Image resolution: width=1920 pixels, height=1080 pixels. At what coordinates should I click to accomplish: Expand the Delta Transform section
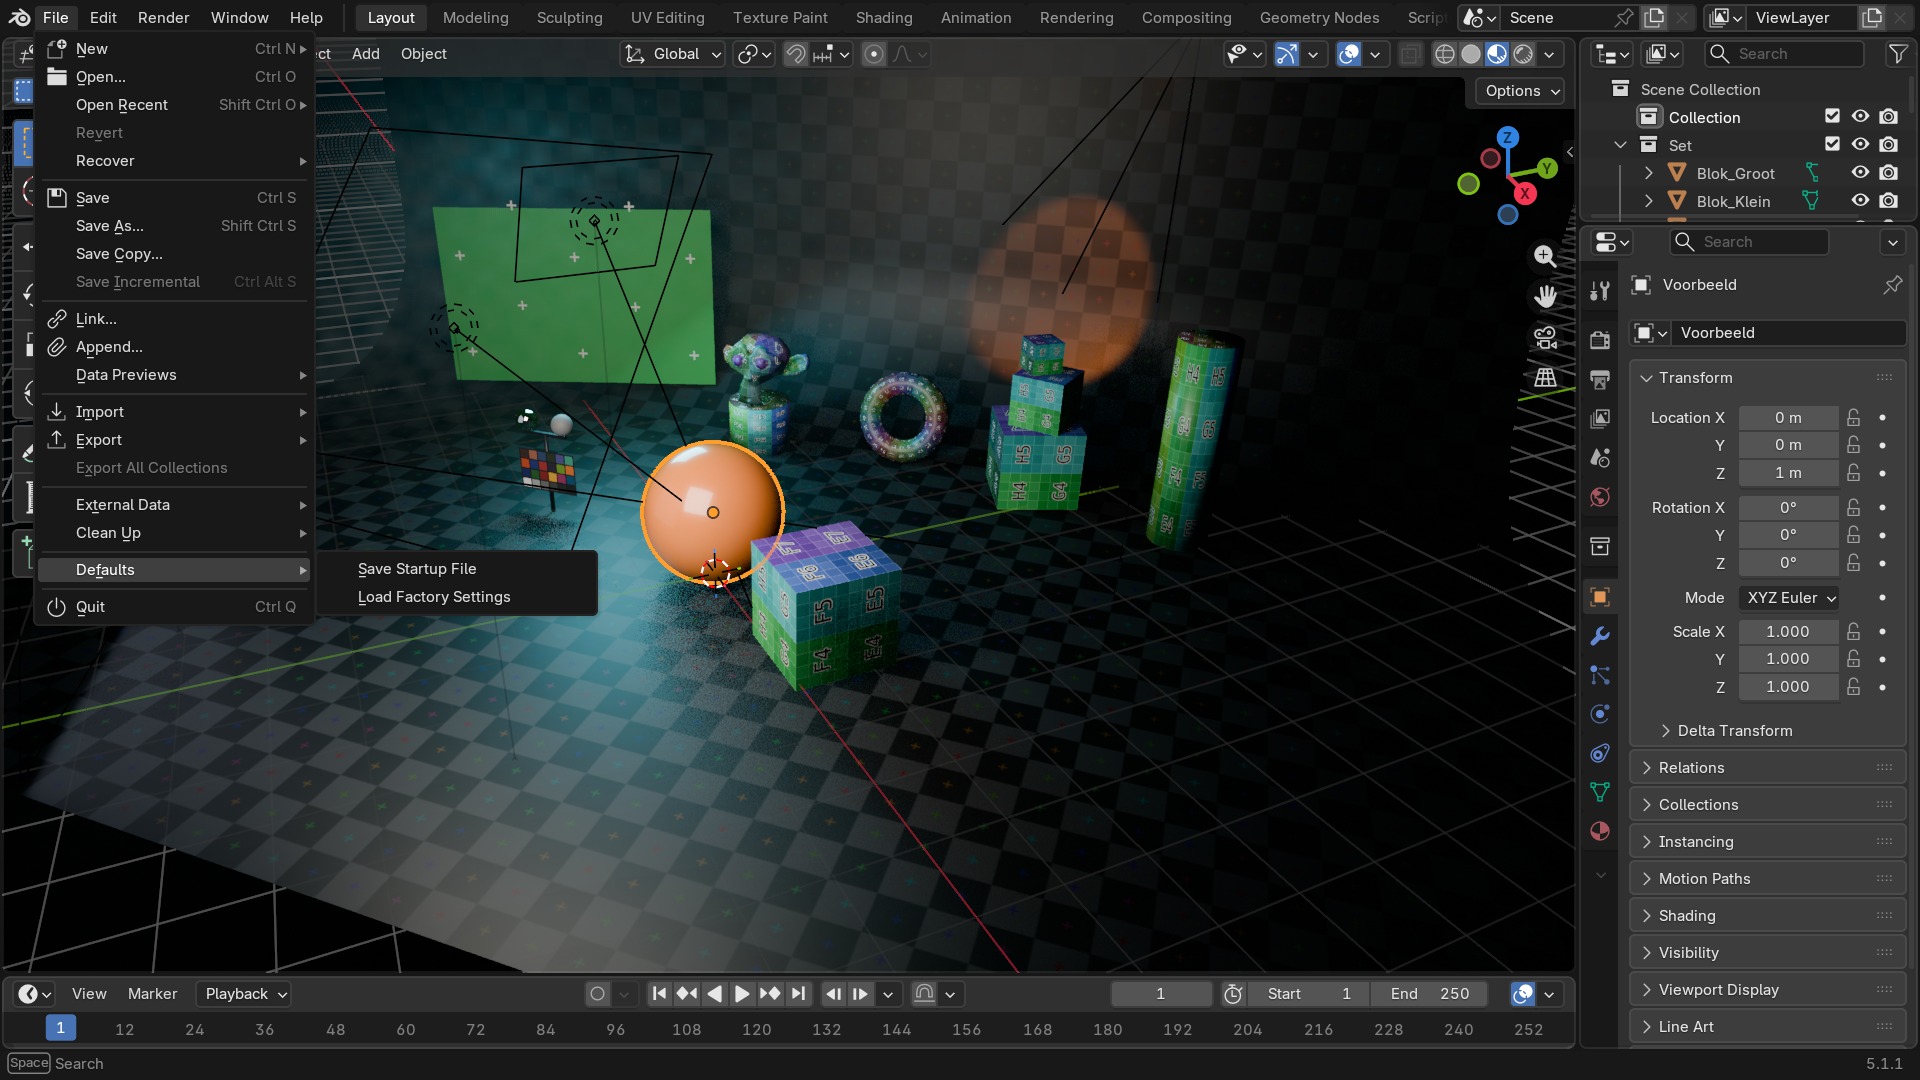[x=1725, y=731]
